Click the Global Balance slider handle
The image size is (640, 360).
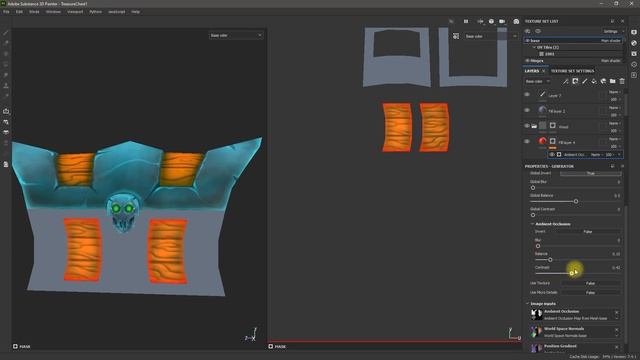576,201
